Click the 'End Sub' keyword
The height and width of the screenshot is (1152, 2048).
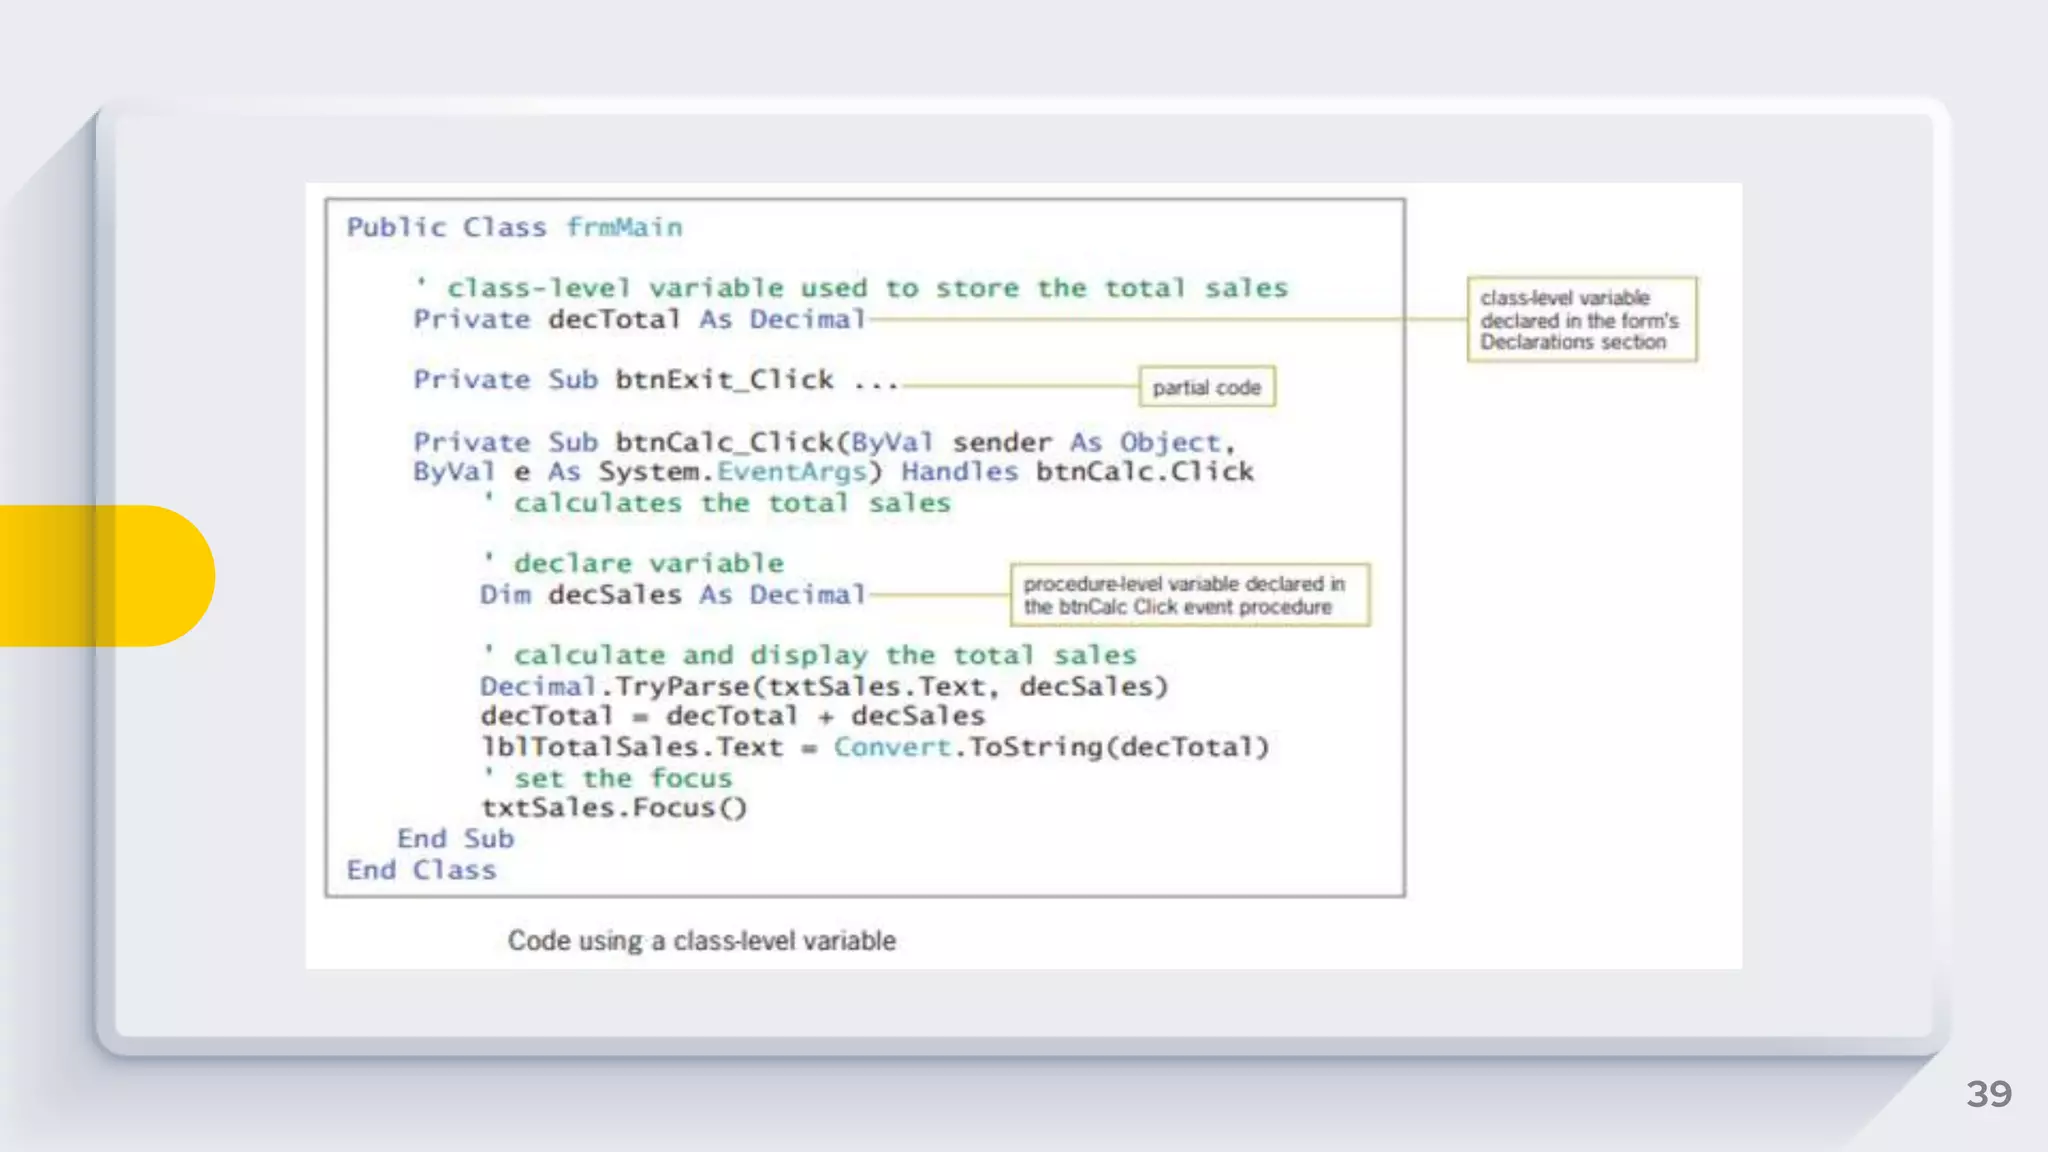(x=455, y=839)
